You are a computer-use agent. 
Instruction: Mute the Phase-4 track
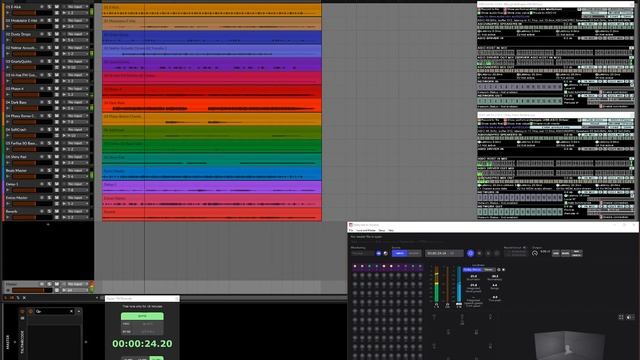[57, 89]
